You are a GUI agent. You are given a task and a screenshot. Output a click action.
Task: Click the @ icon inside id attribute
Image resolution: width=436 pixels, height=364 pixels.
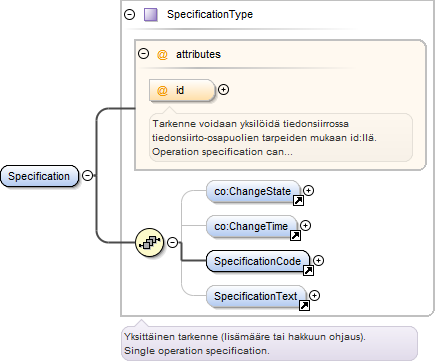point(162,90)
